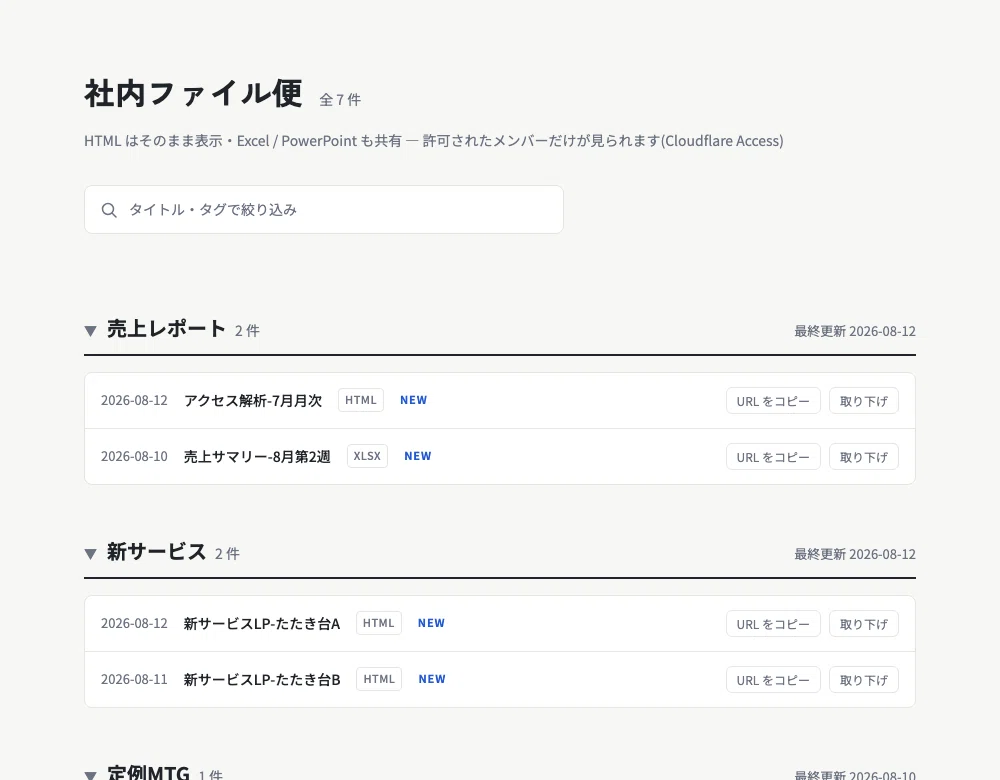The image size is (1000, 780).
Task: Click 最終更新 2026-08-12 in 新サービス header
Action: tap(855, 554)
